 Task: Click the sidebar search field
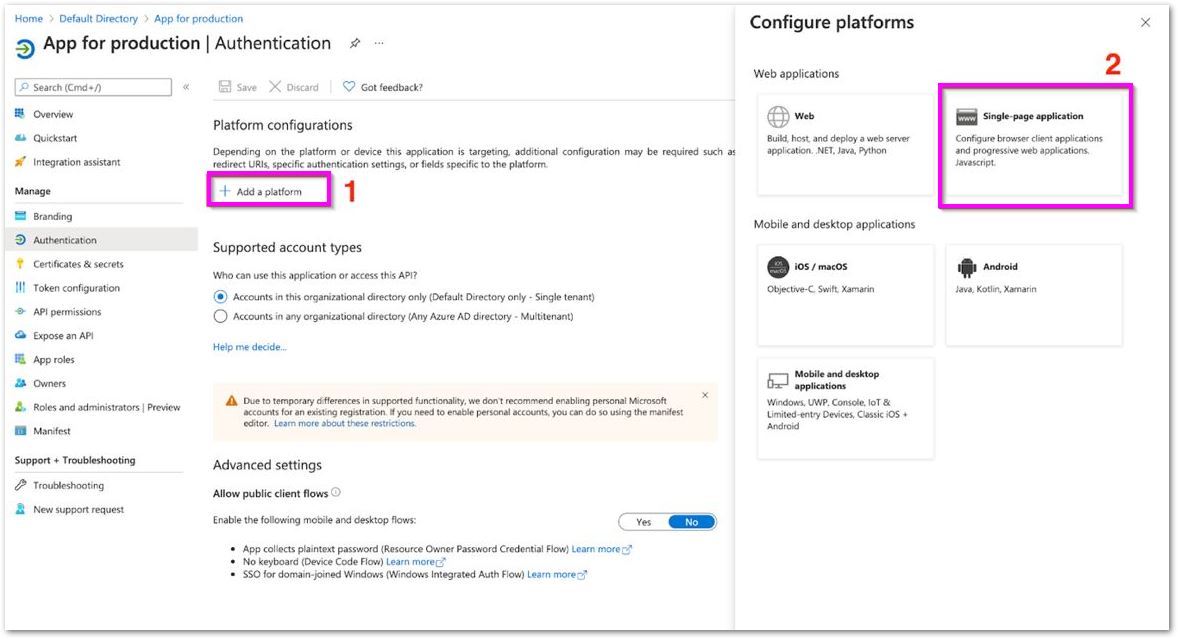[x=93, y=87]
